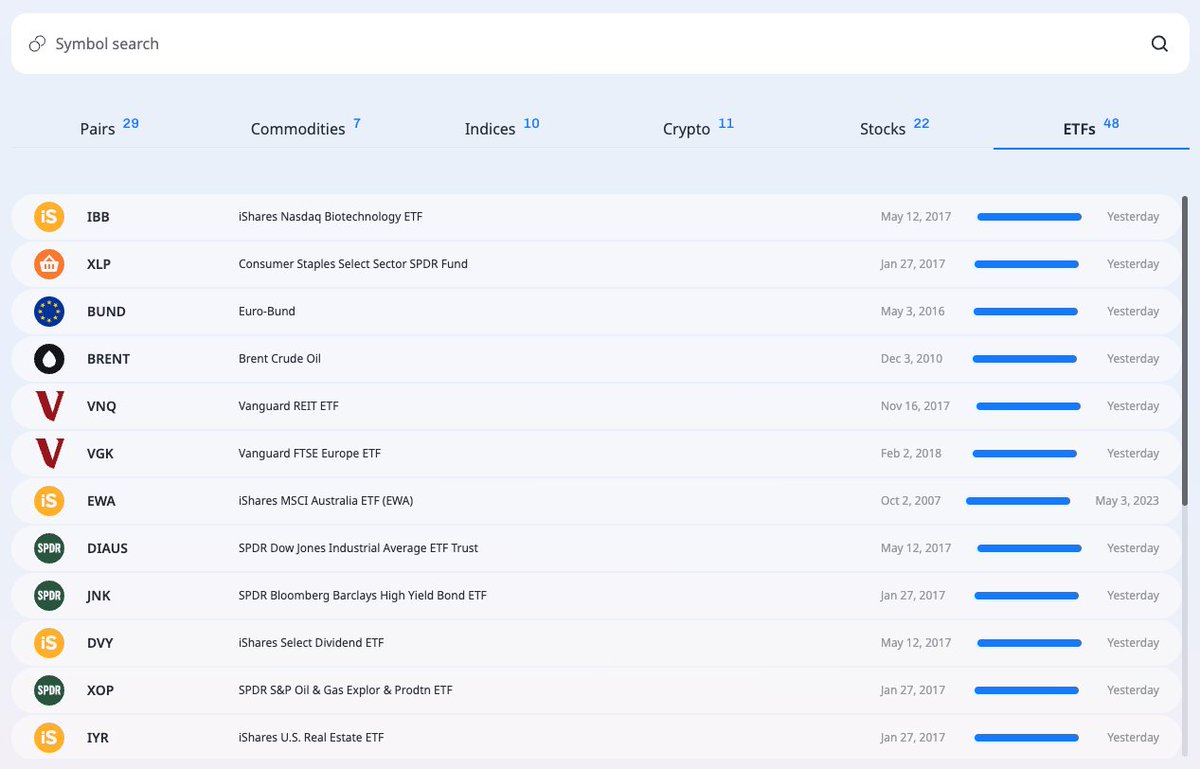Image resolution: width=1200 pixels, height=769 pixels.
Task: Click the "May 3, 2023" end date
Action: tap(1127, 501)
